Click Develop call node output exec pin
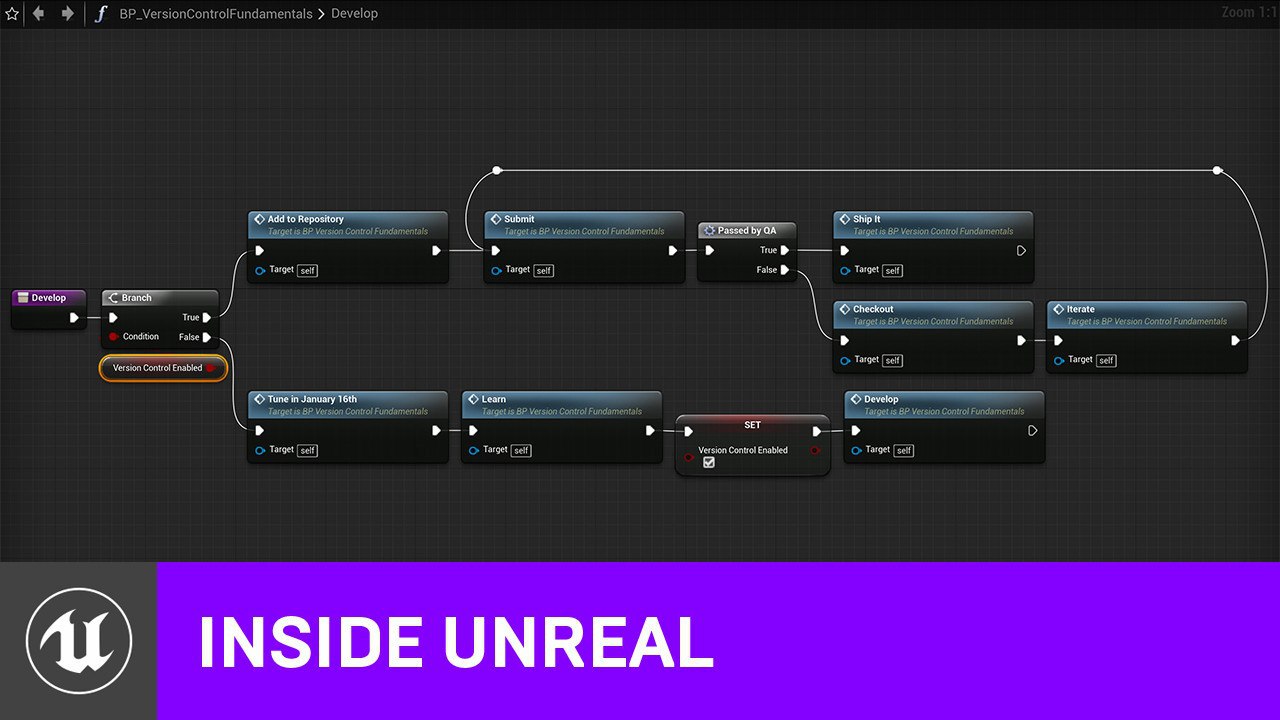 click(1032, 431)
